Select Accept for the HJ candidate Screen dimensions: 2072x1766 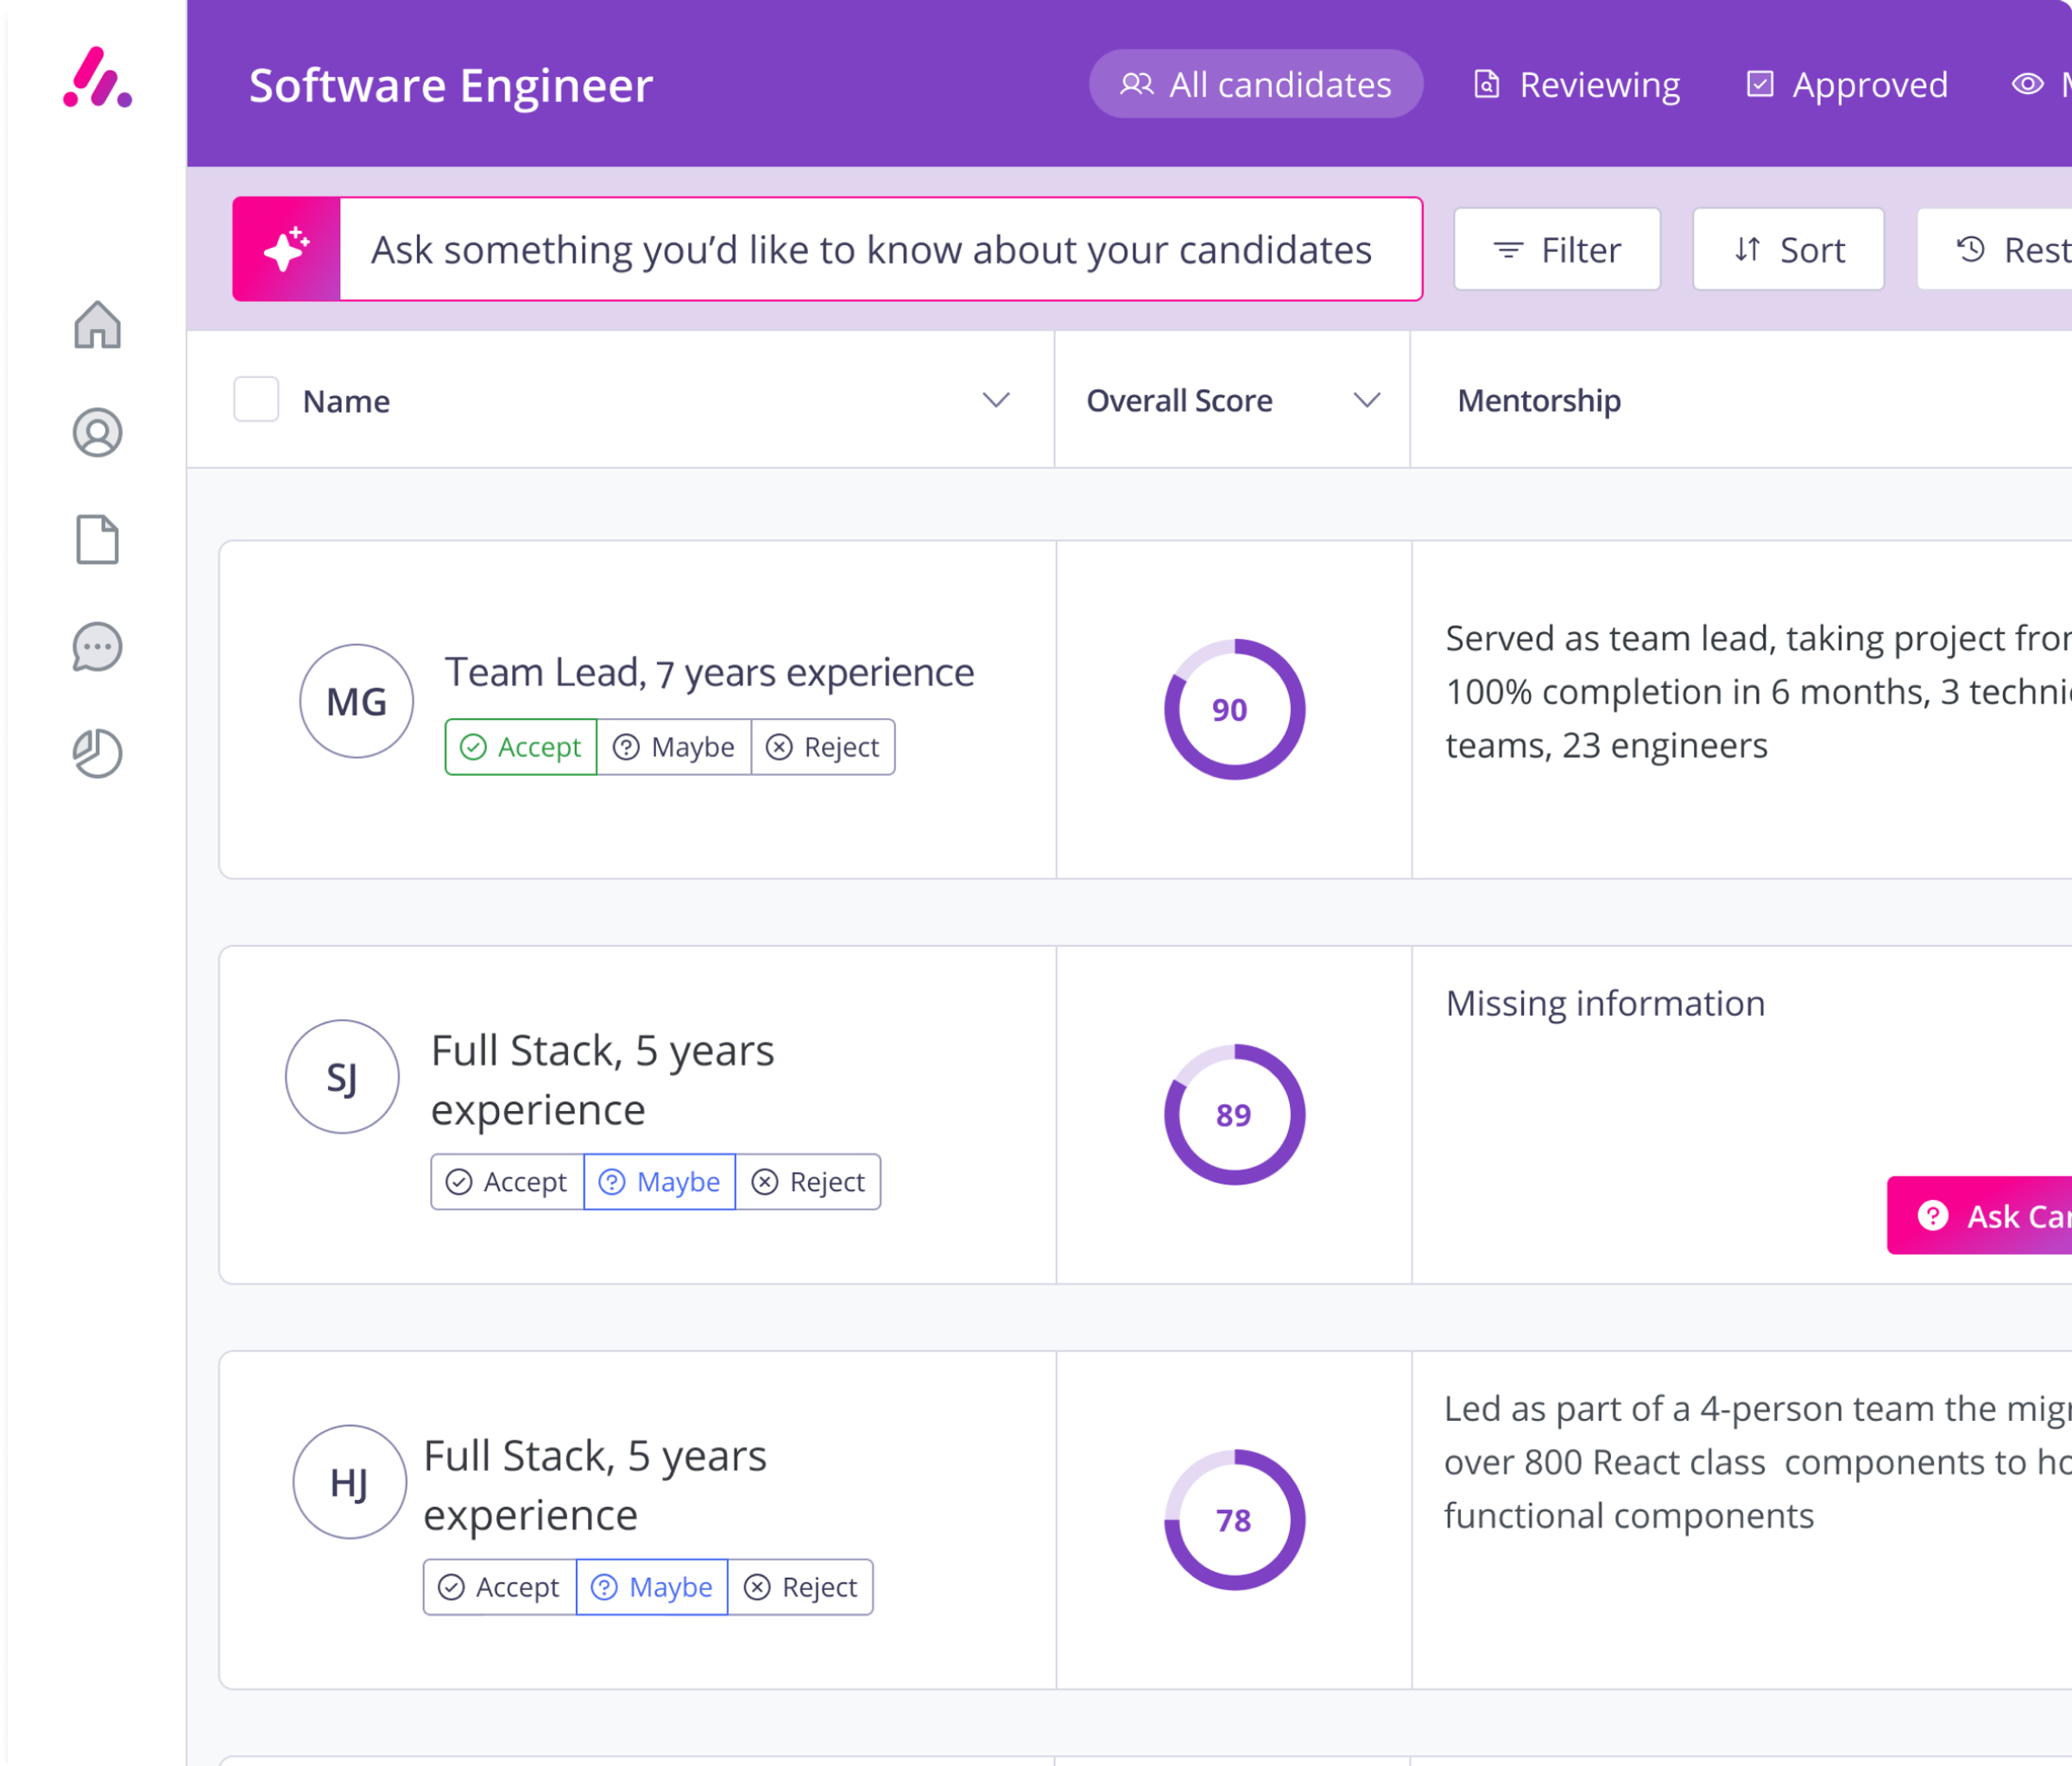(500, 1587)
